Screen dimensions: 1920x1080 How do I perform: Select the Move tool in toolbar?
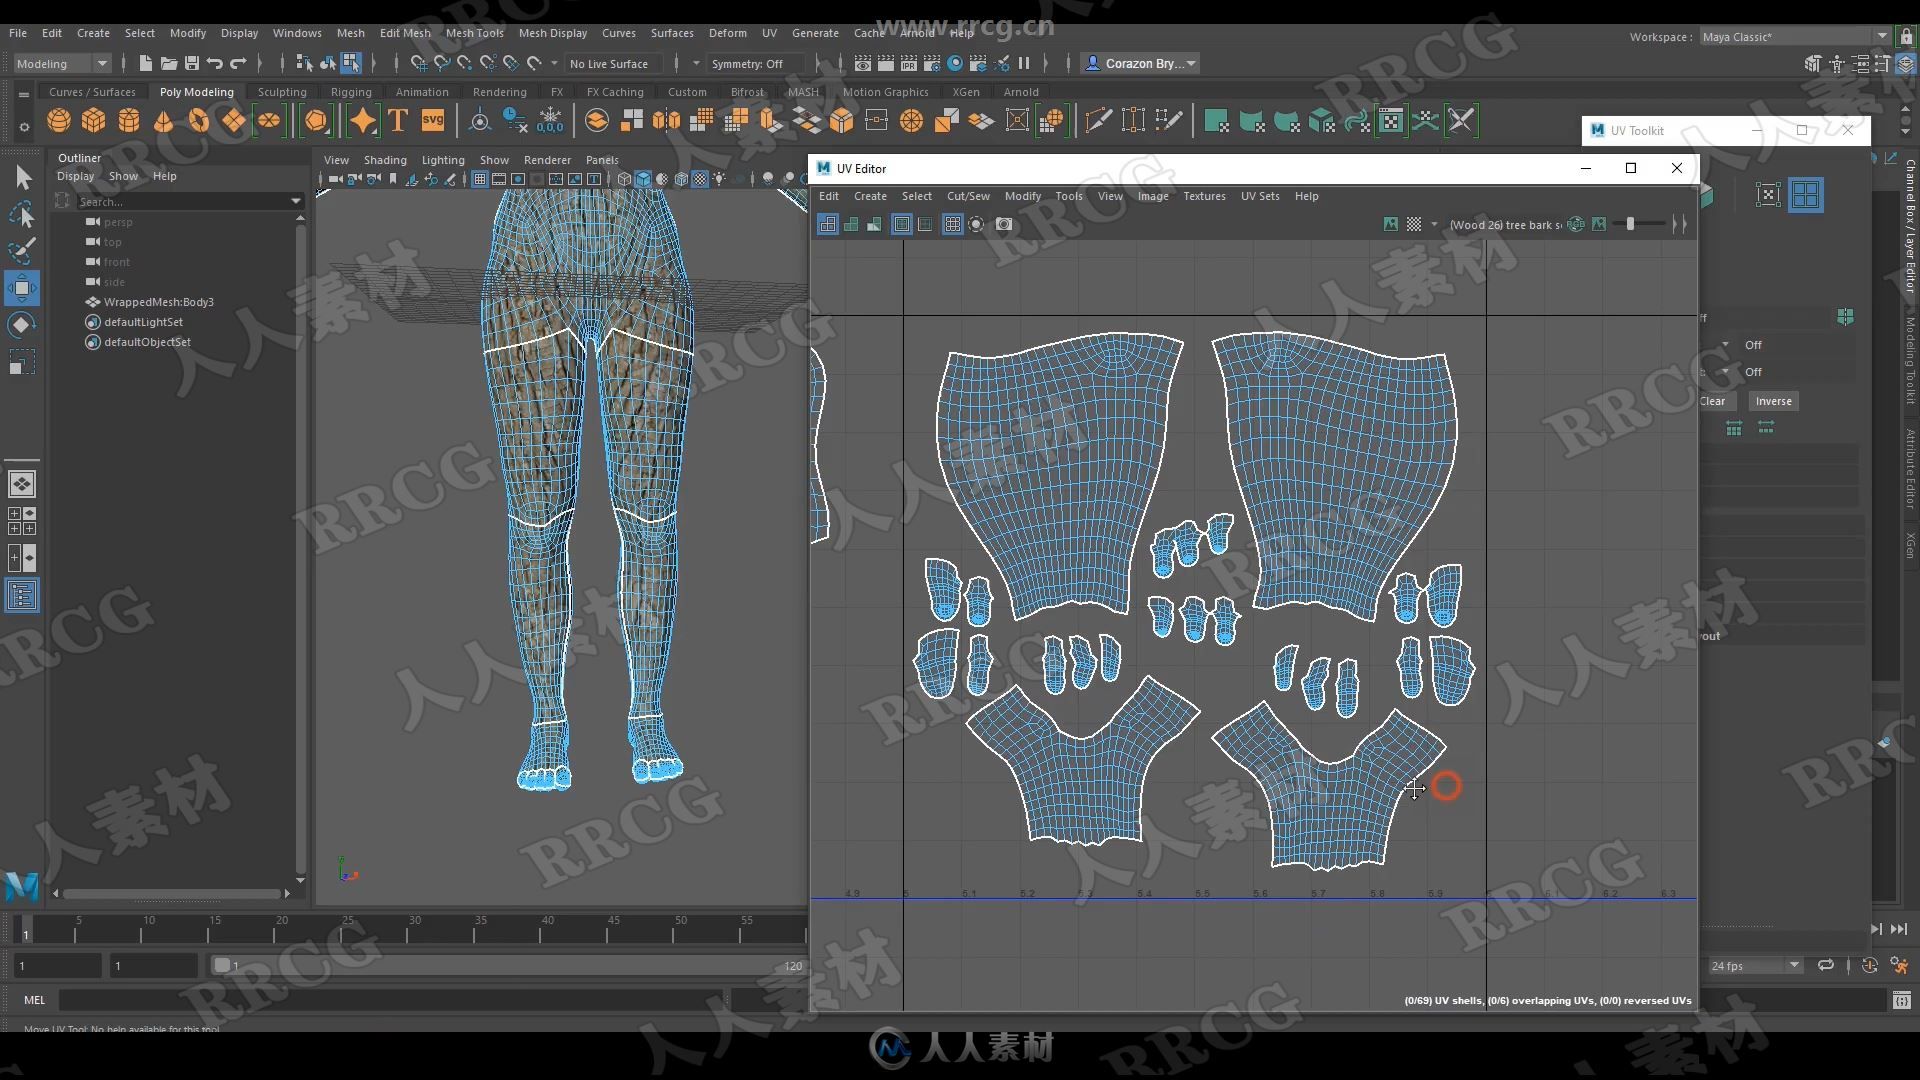[x=22, y=289]
